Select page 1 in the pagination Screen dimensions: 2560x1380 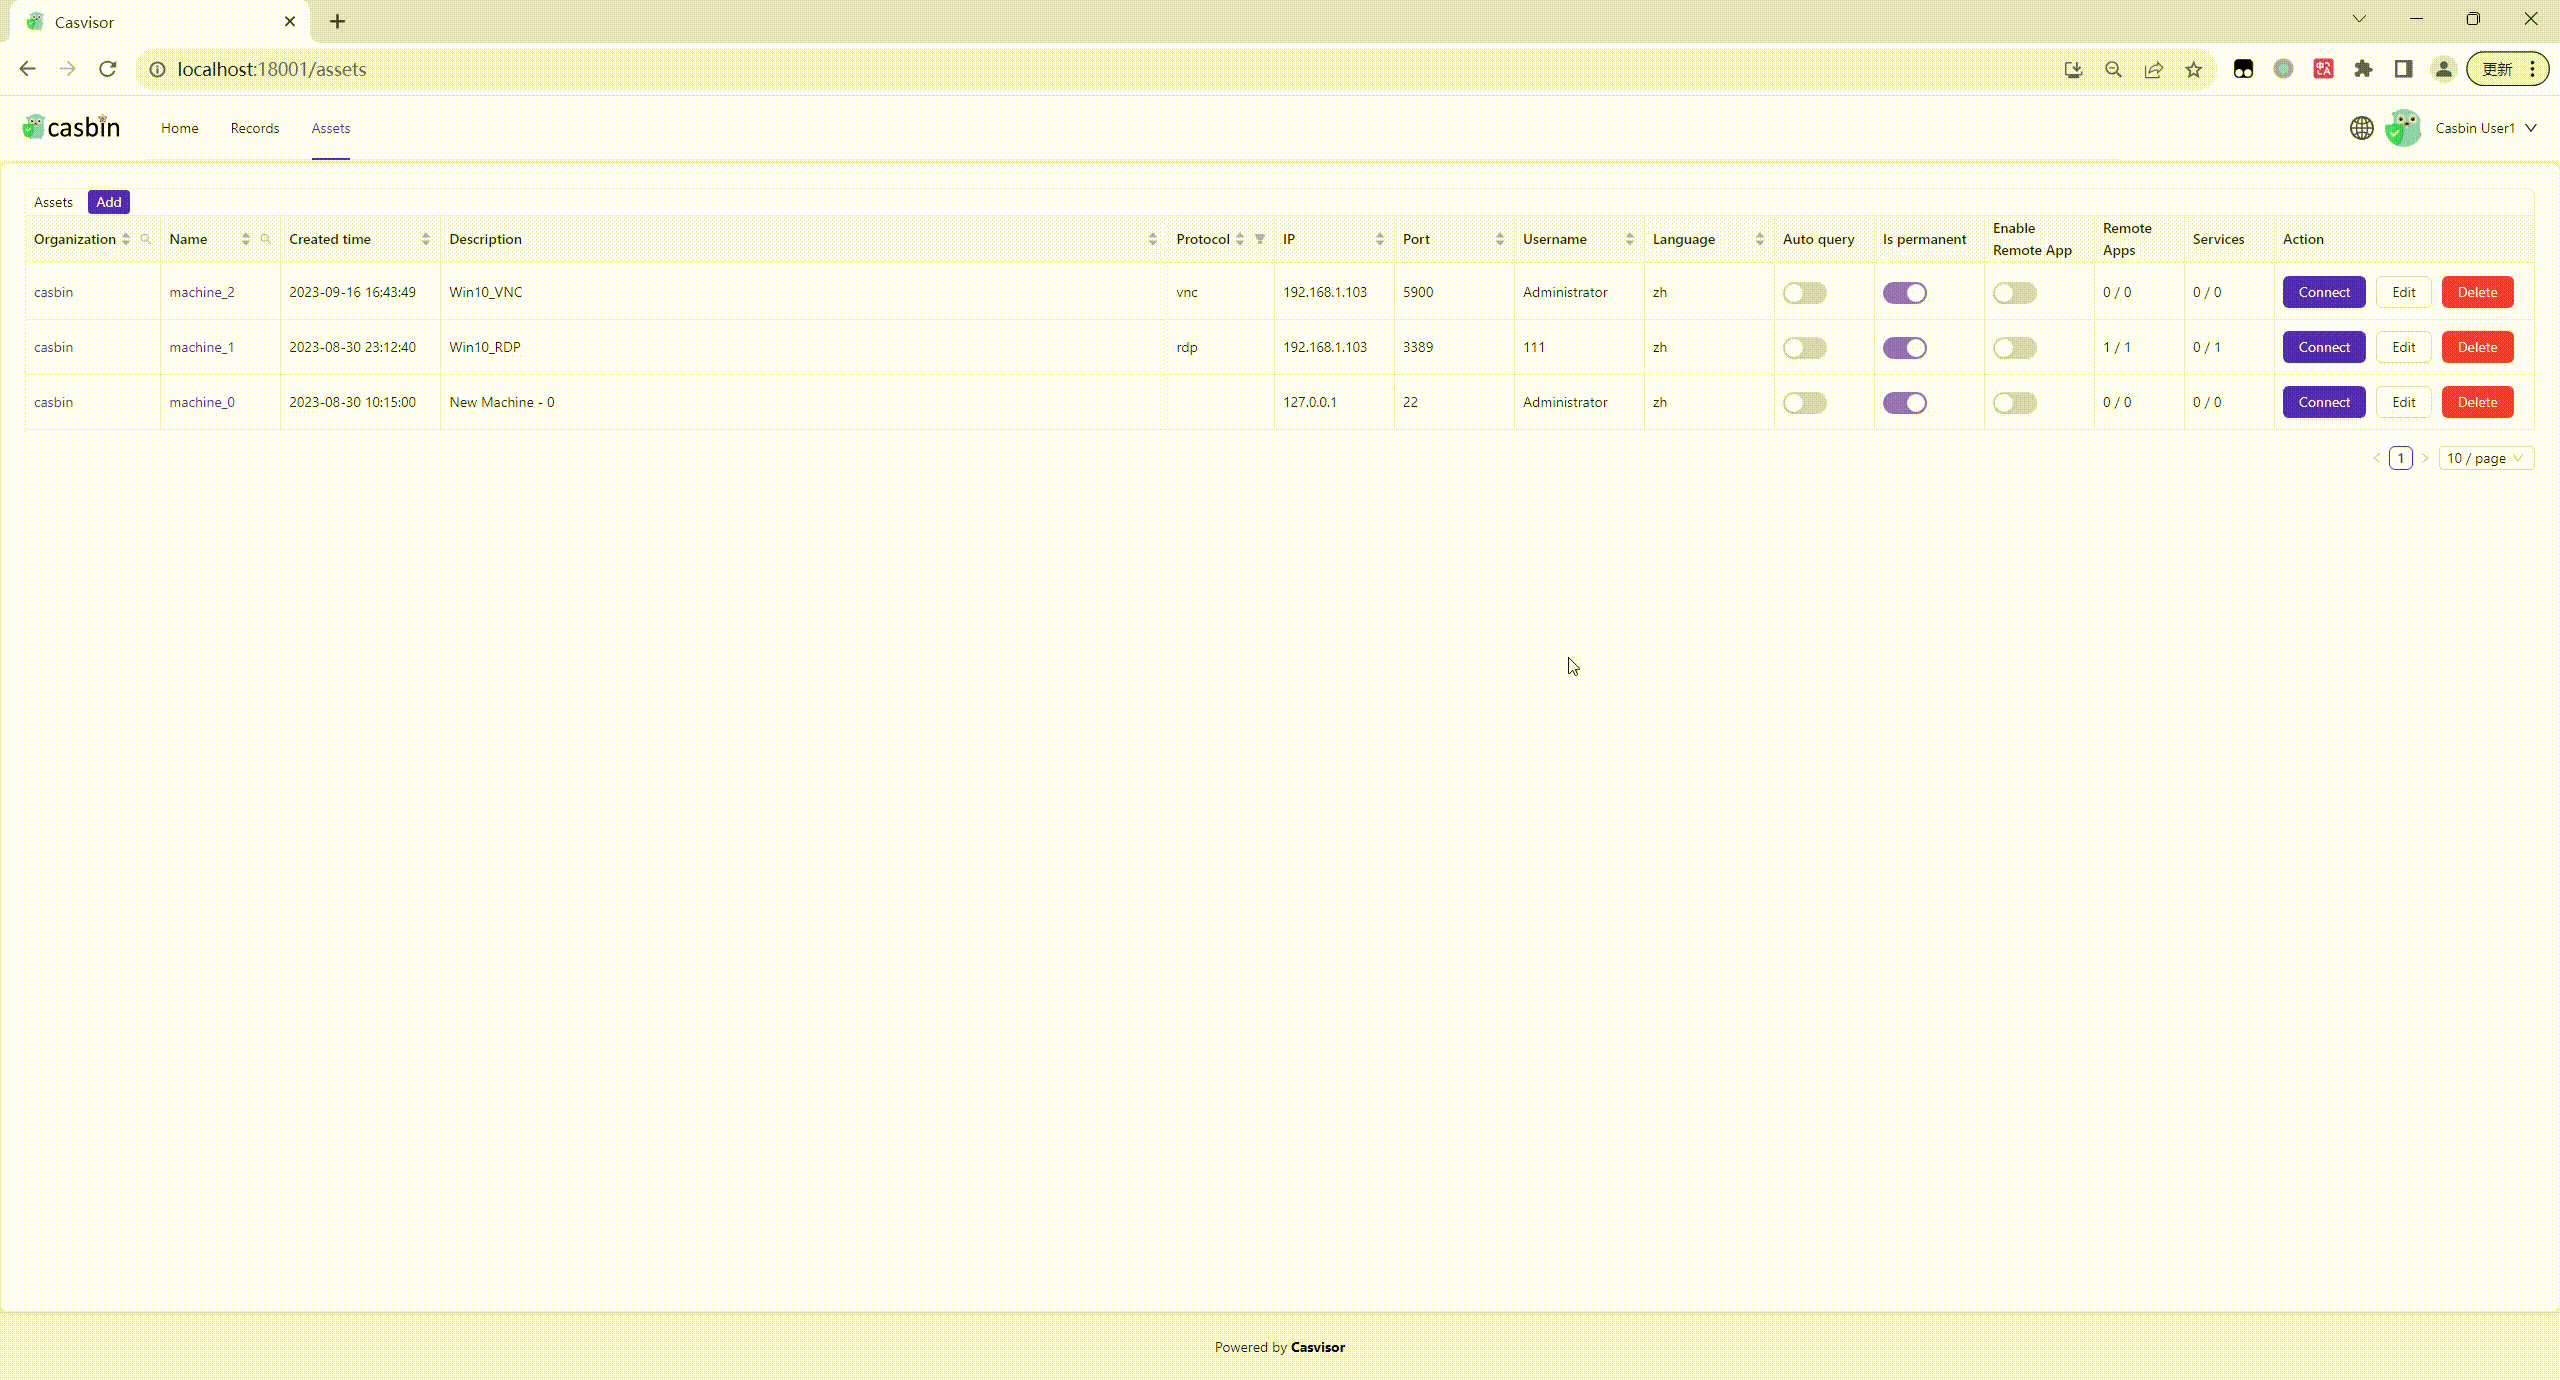(x=2401, y=457)
